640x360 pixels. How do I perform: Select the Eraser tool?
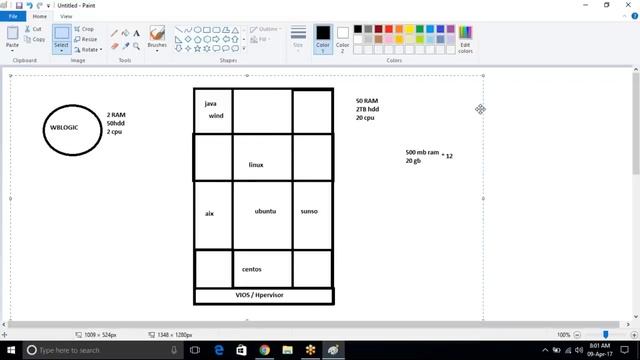tap(115, 46)
